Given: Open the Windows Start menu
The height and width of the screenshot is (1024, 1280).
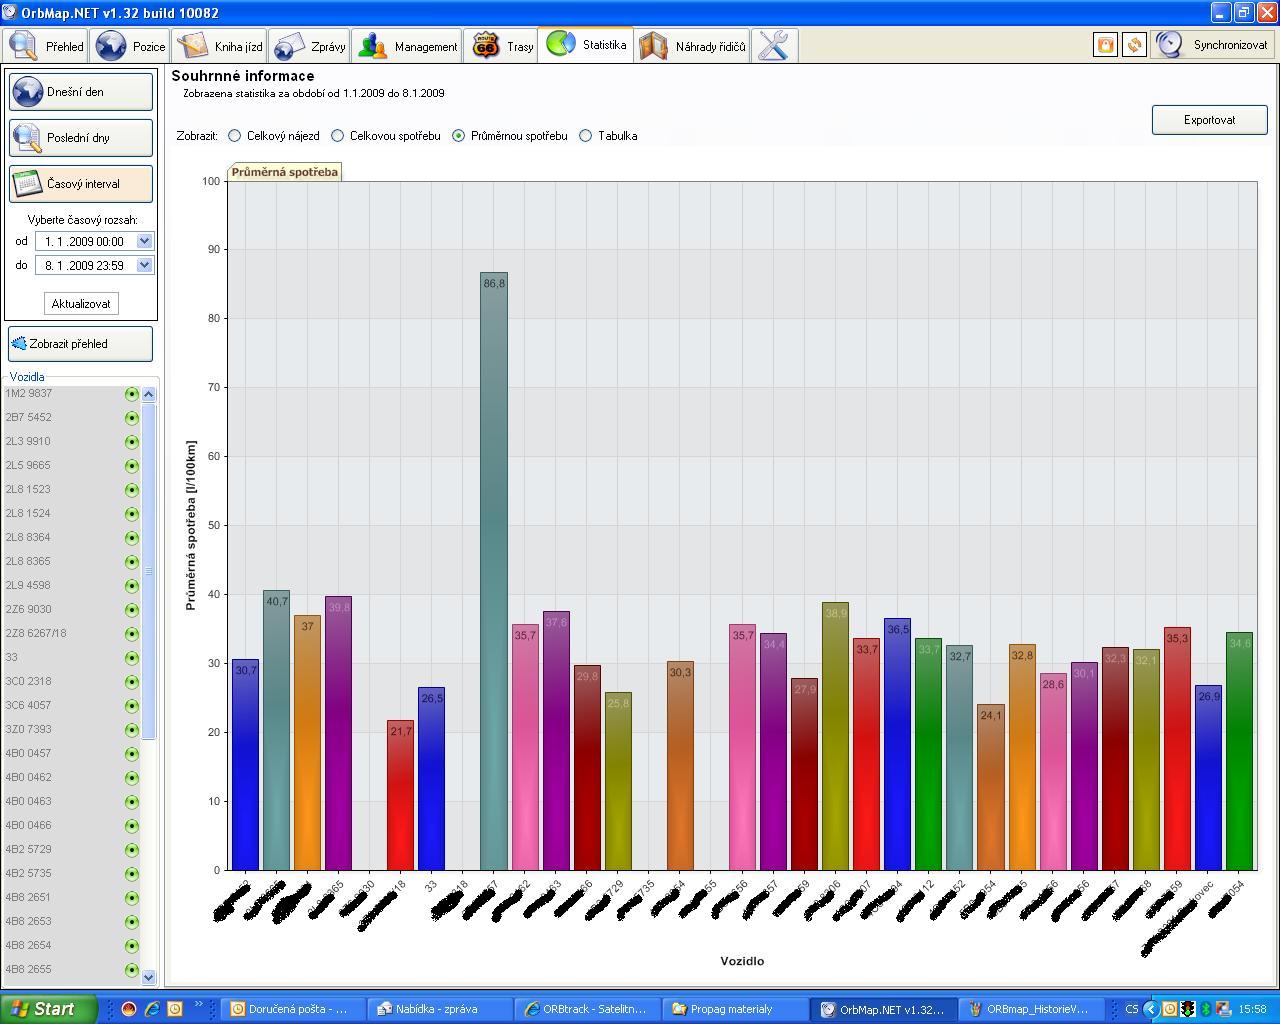Looking at the screenshot, I should [49, 1009].
